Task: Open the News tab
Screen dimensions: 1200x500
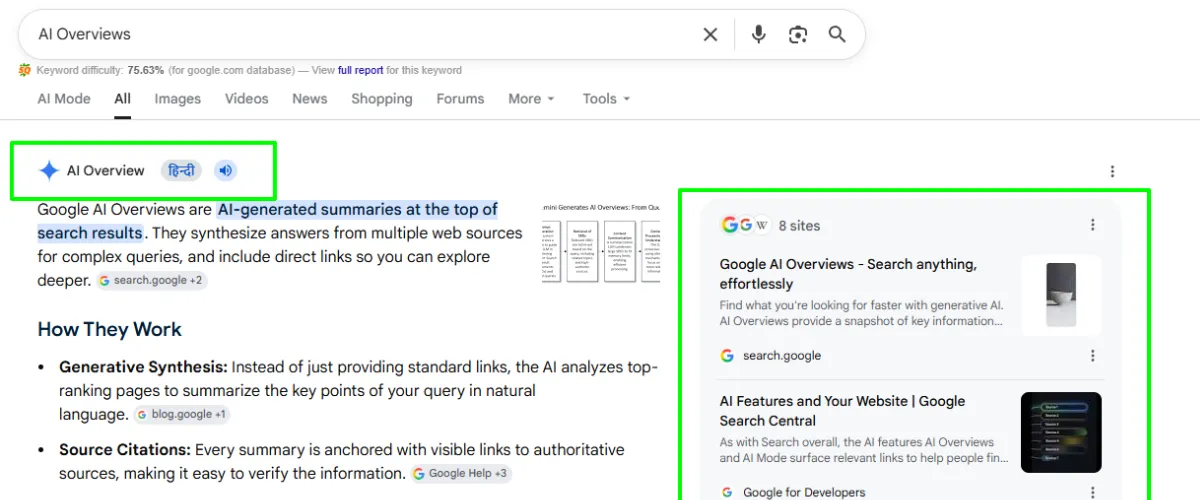Action: pyautogui.click(x=310, y=99)
